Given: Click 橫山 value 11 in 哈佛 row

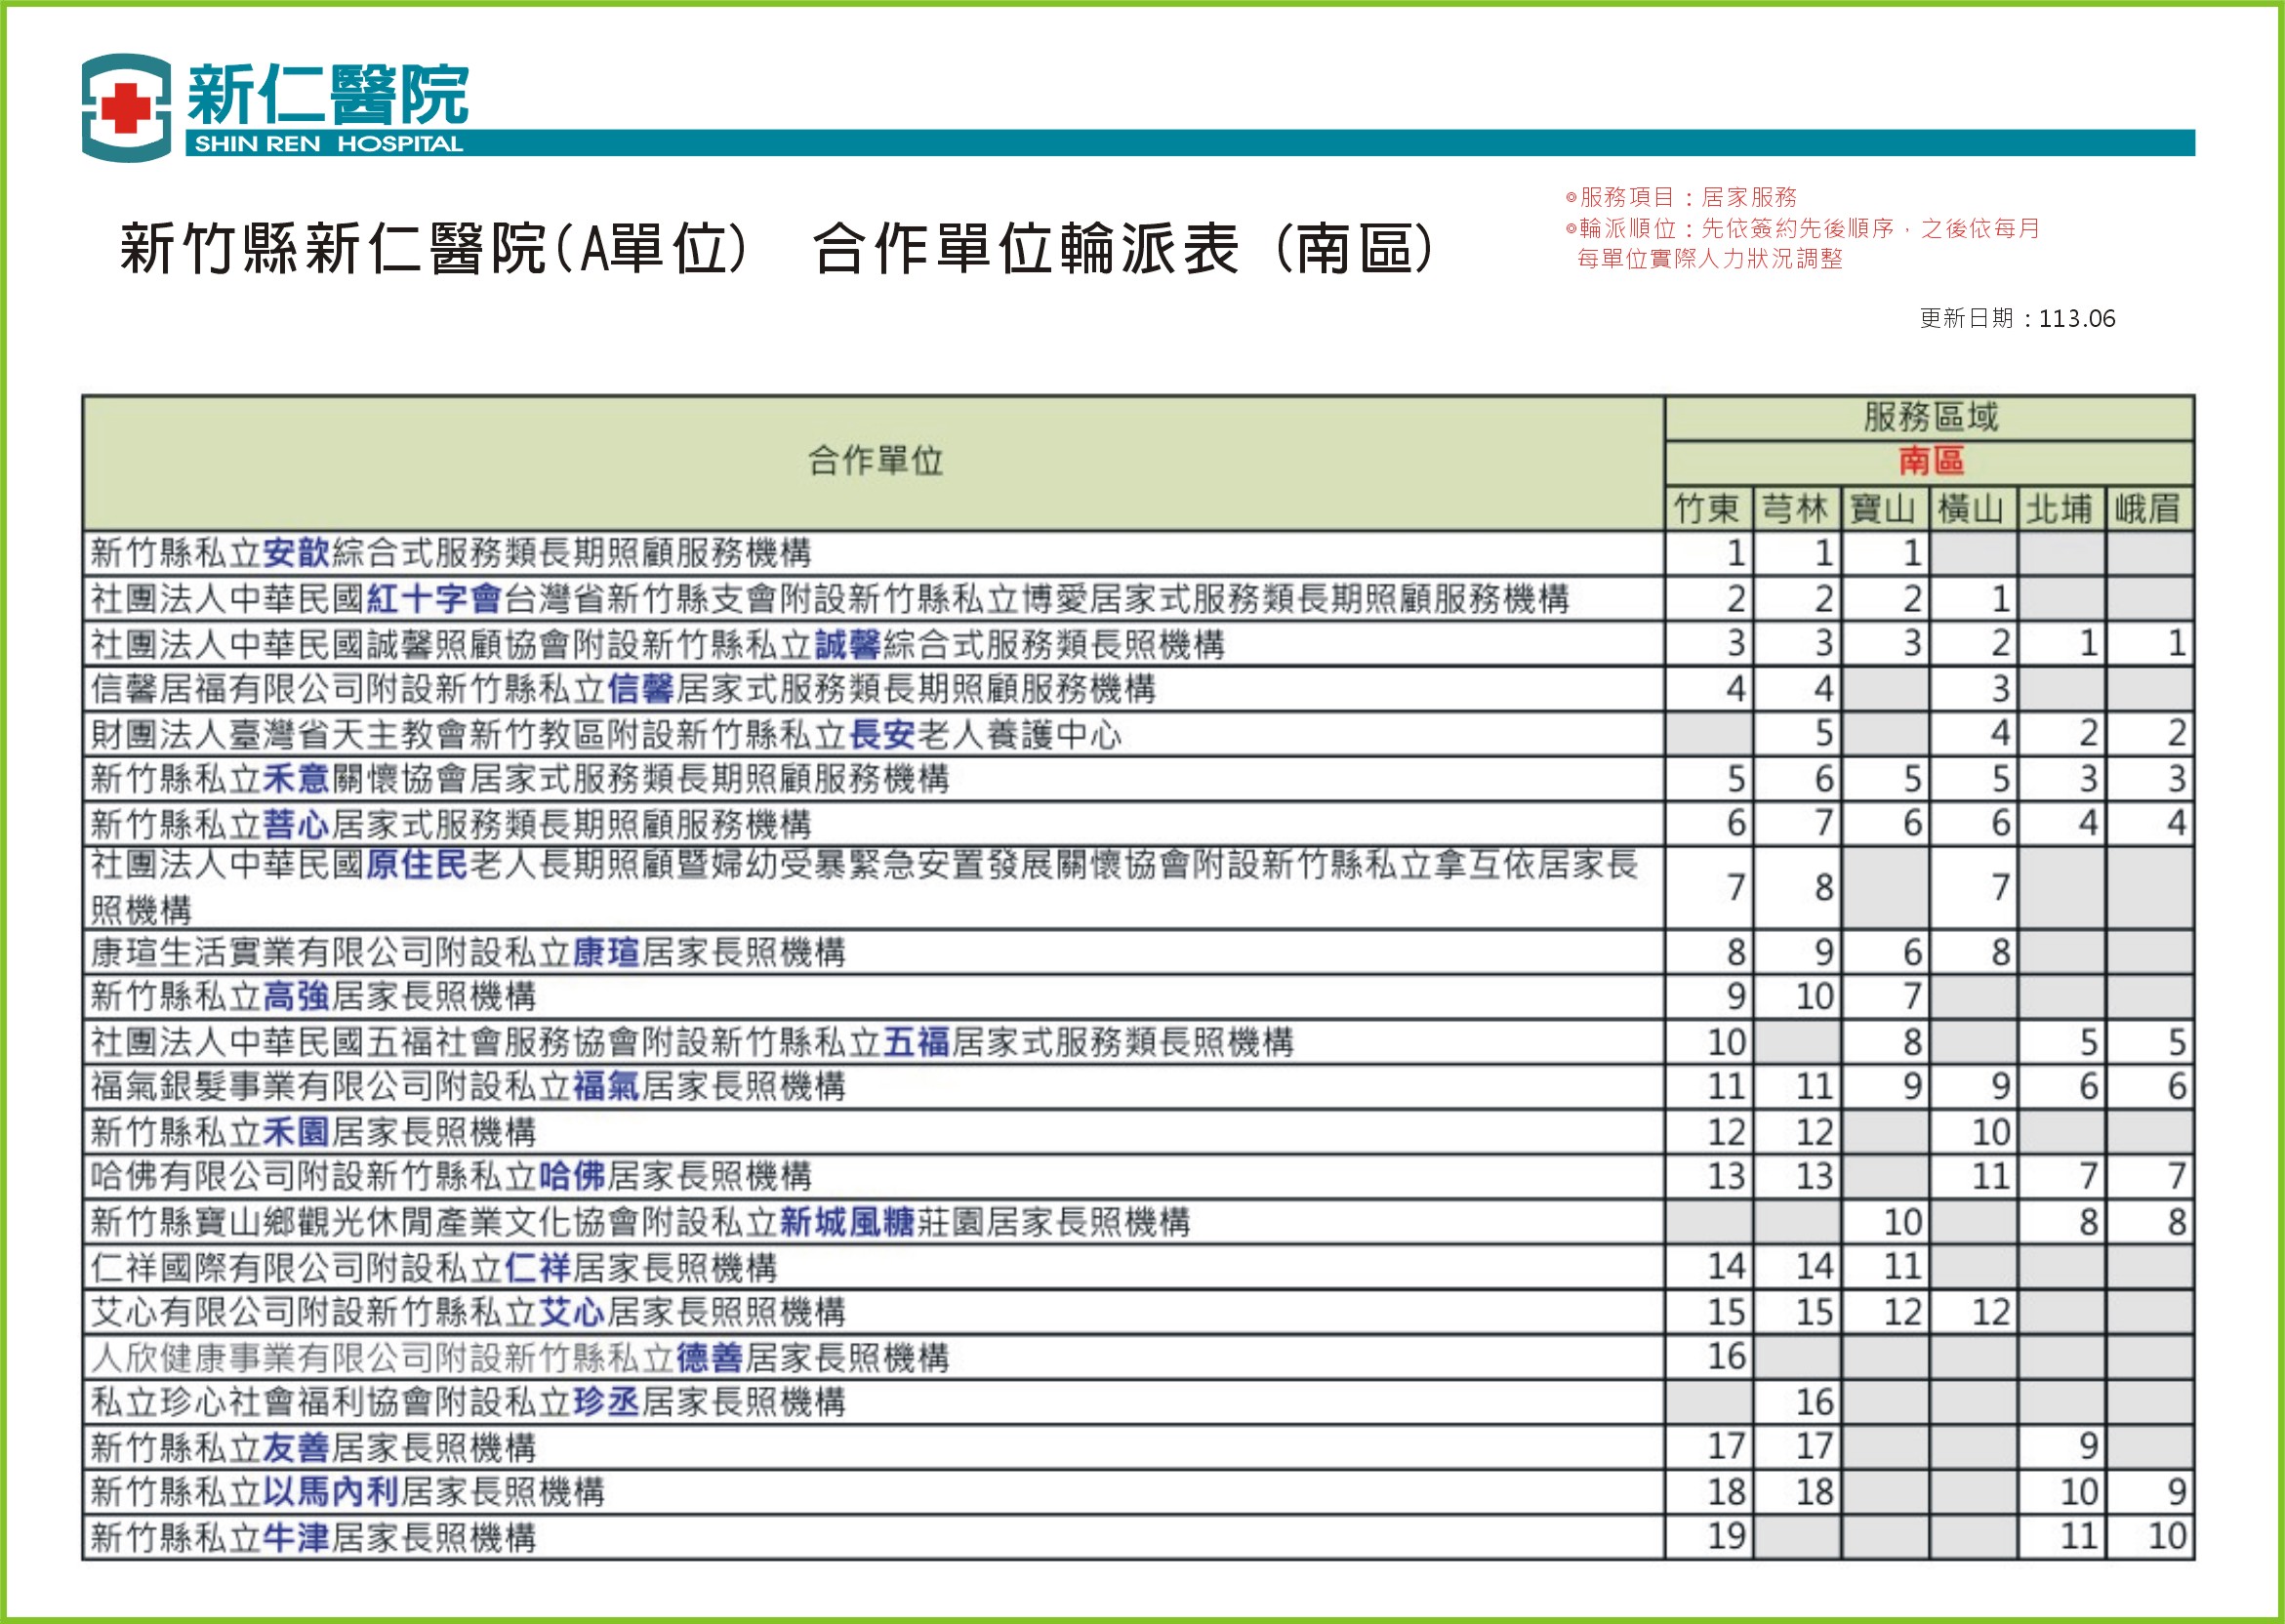Looking at the screenshot, I should (x=1991, y=1177).
